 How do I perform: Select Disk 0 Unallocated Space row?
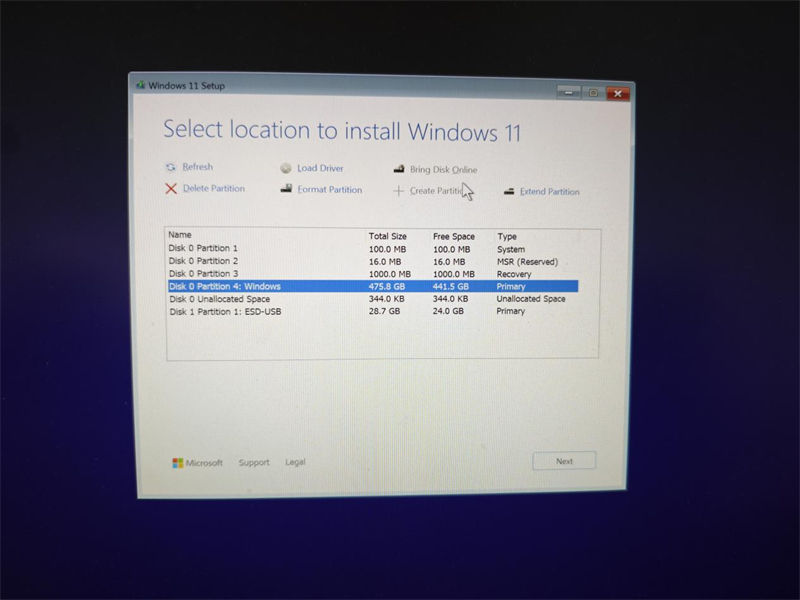click(373, 299)
